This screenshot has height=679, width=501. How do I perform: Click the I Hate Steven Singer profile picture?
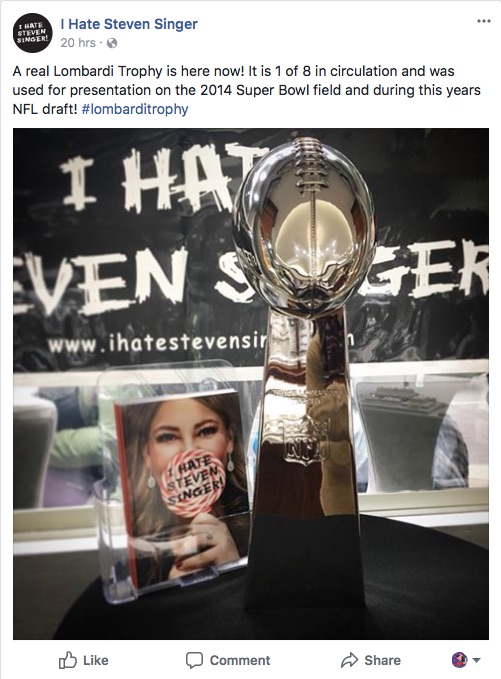pyautogui.click(x=32, y=33)
